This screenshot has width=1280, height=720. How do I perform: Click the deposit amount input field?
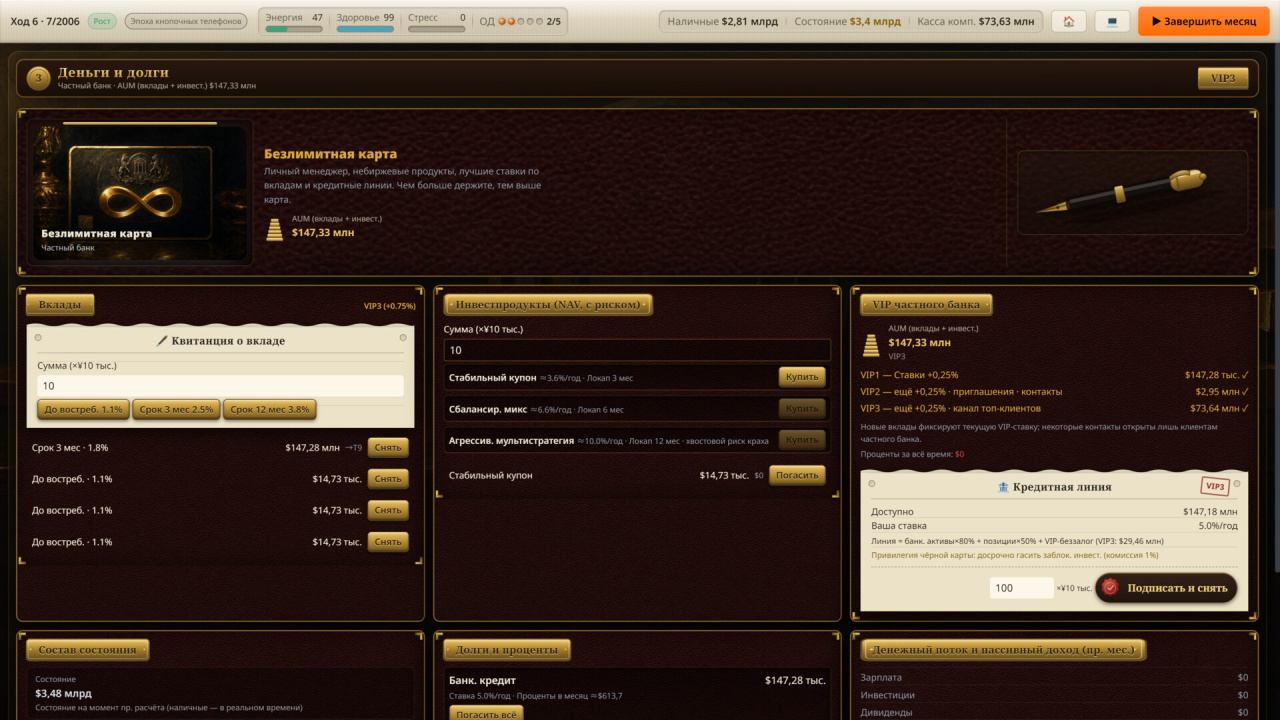click(220, 386)
